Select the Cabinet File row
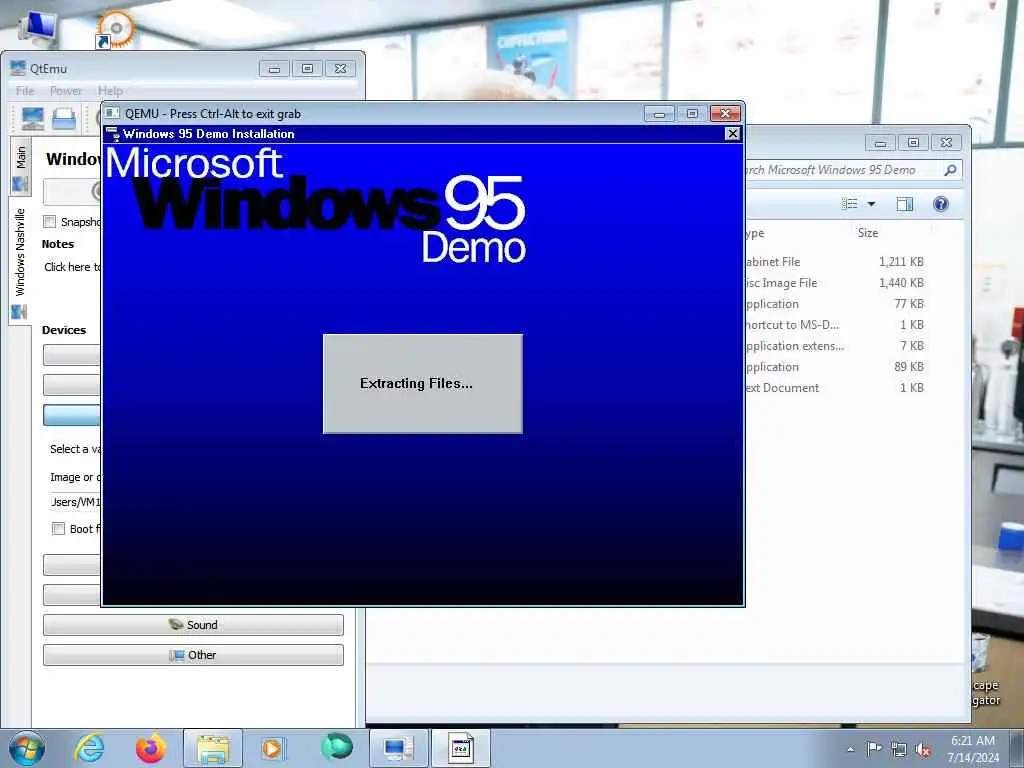Image resolution: width=1024 pixels, height=768 pixels. 836,262
